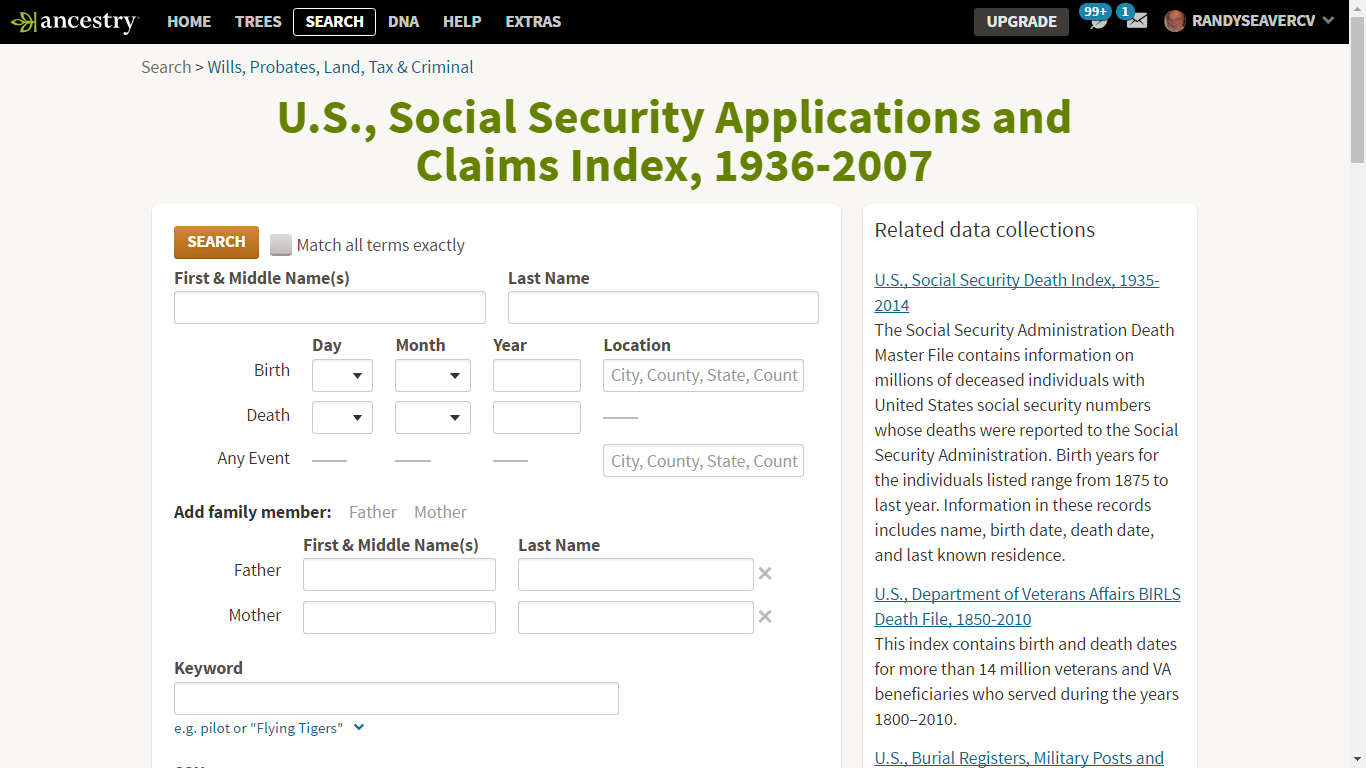This screenshot has height=768, width=1366.
Task: Open Wills, Probates, Land, Tax & Criminal breadcrumb
Action: tap(340, 67)
